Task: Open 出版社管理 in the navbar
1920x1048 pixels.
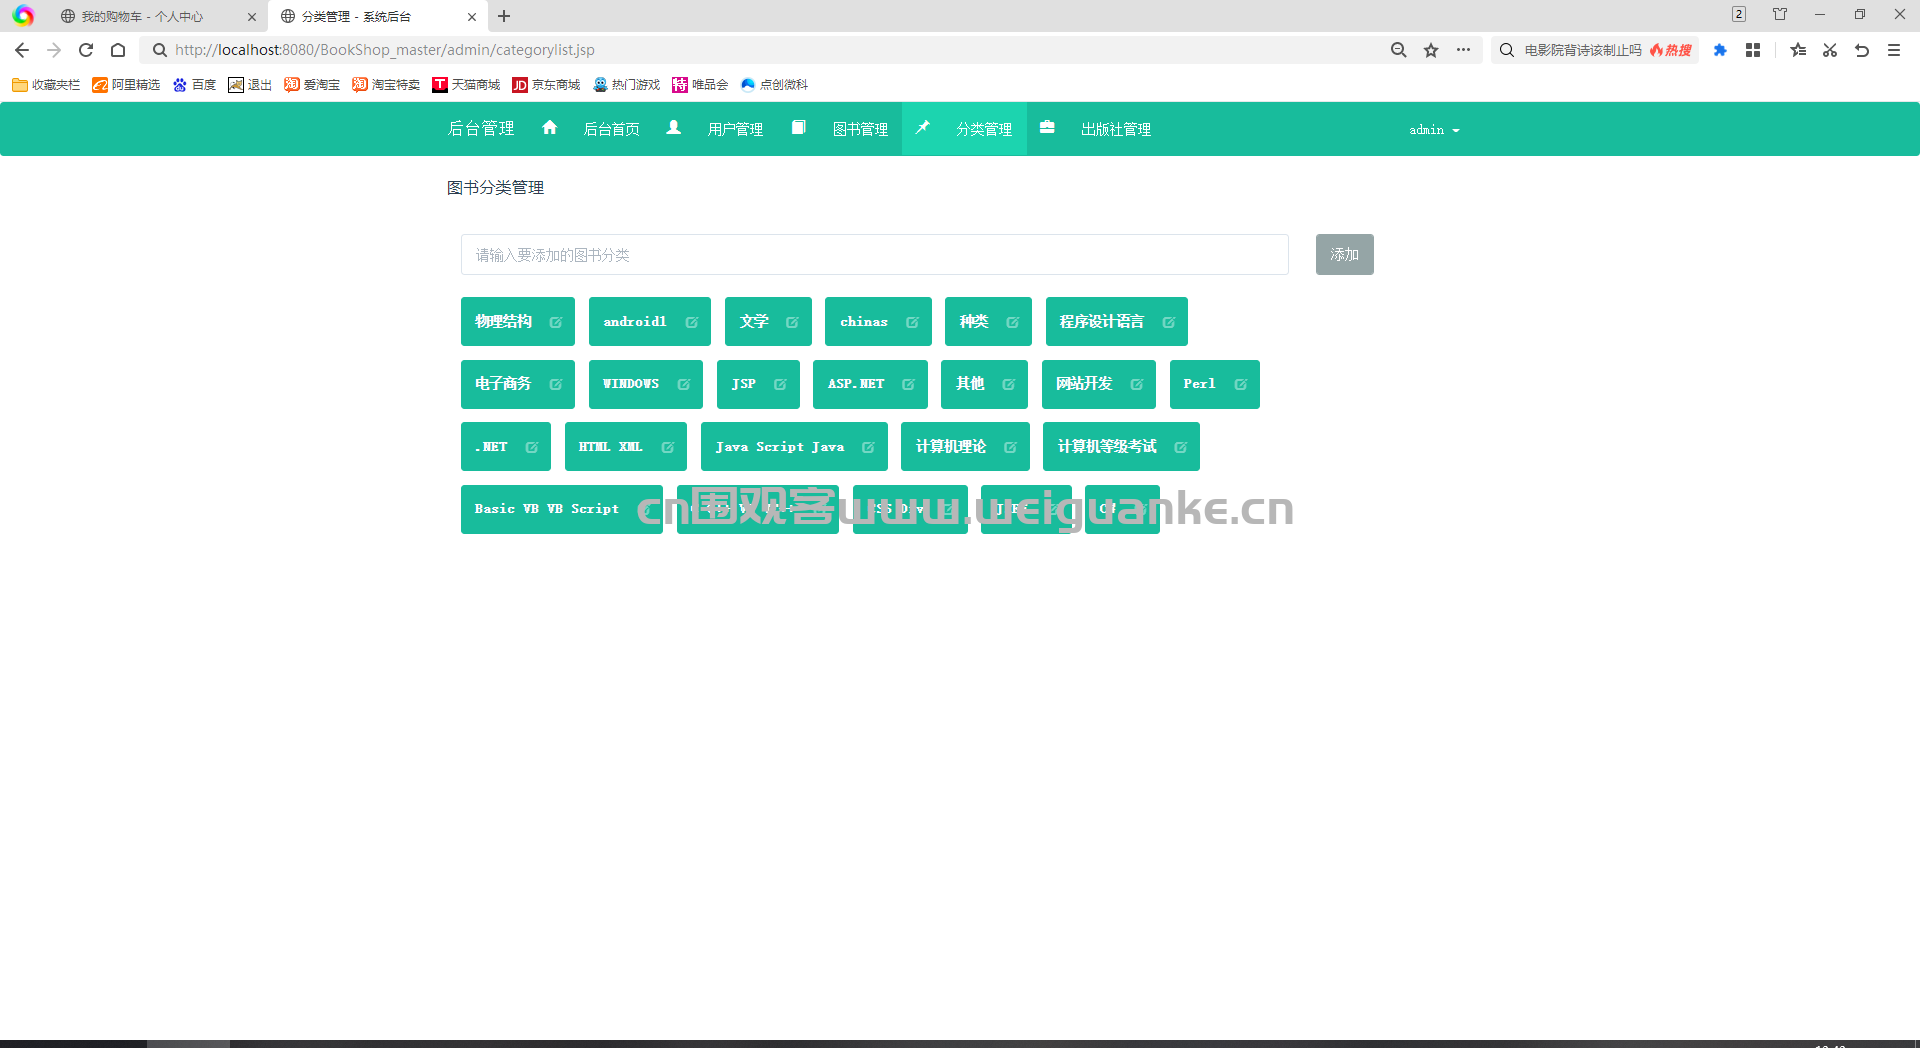Action: tap(1116, 130)
